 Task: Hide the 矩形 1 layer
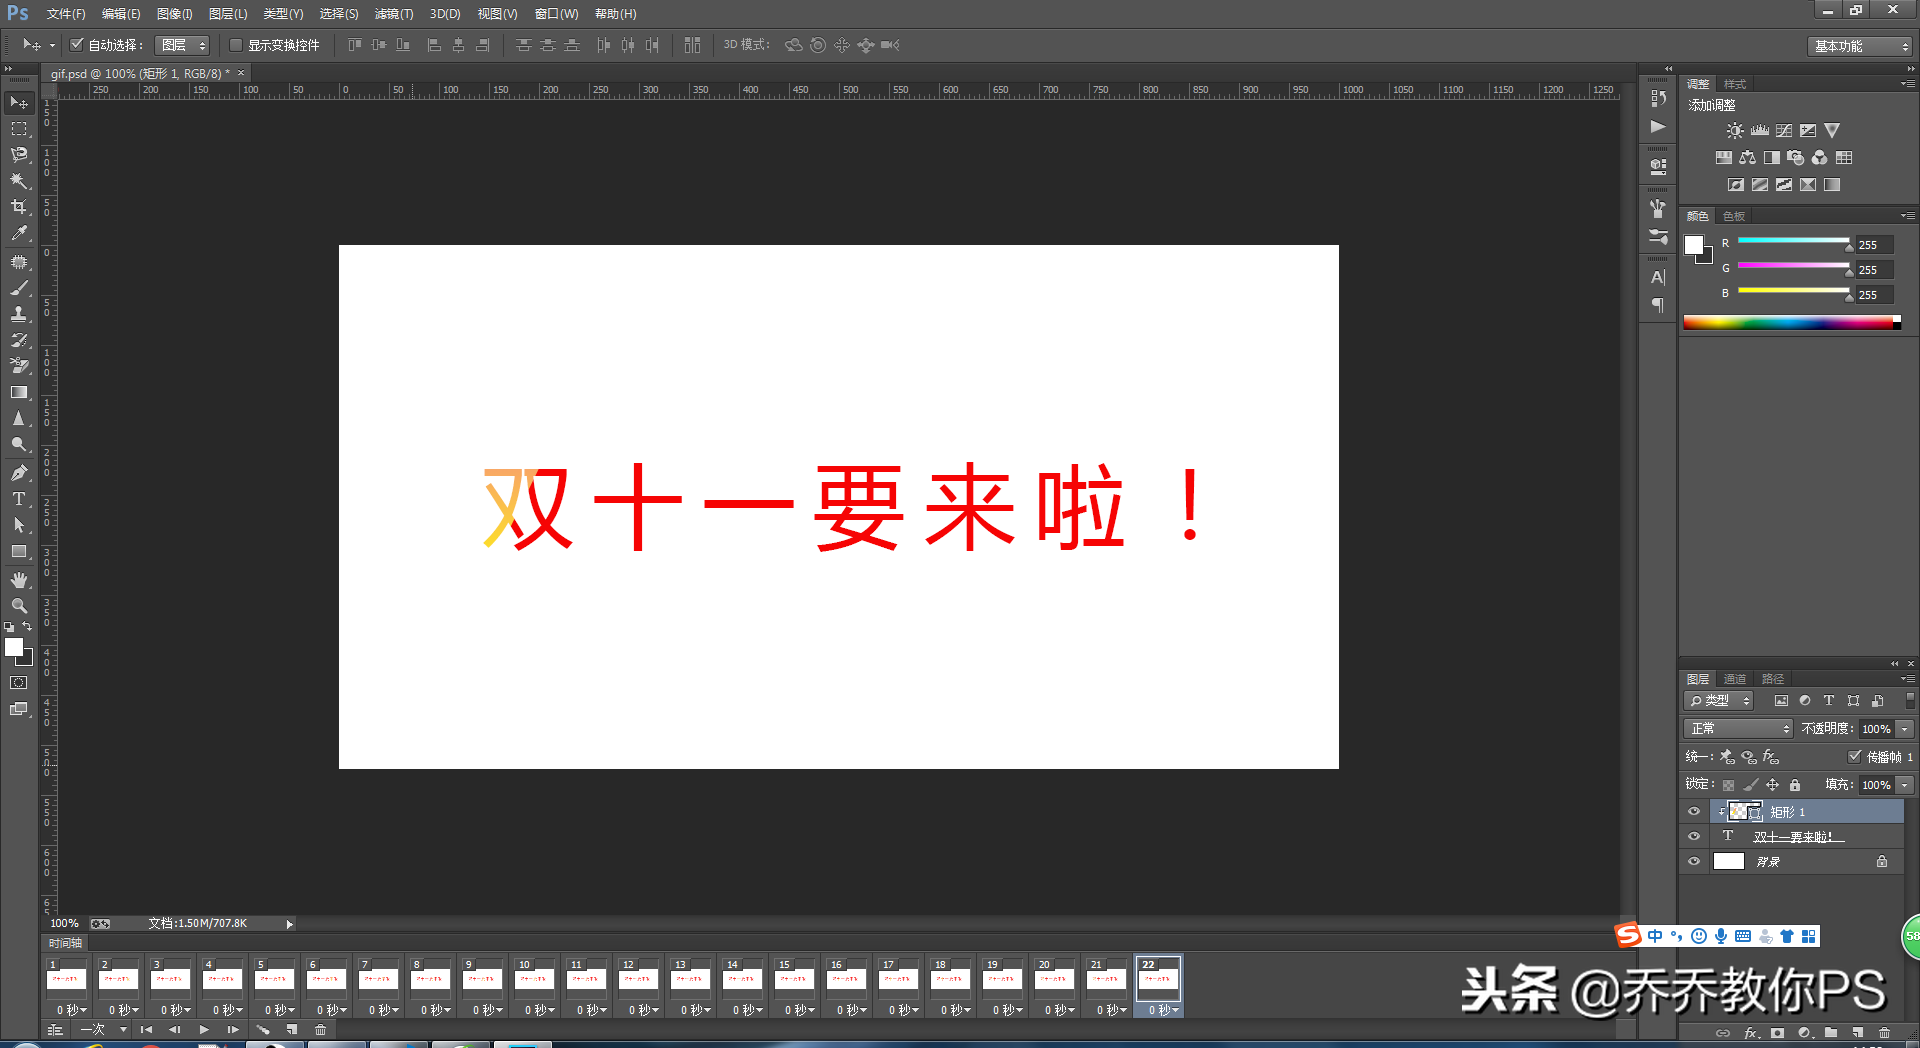click(x=1694, y=812)
